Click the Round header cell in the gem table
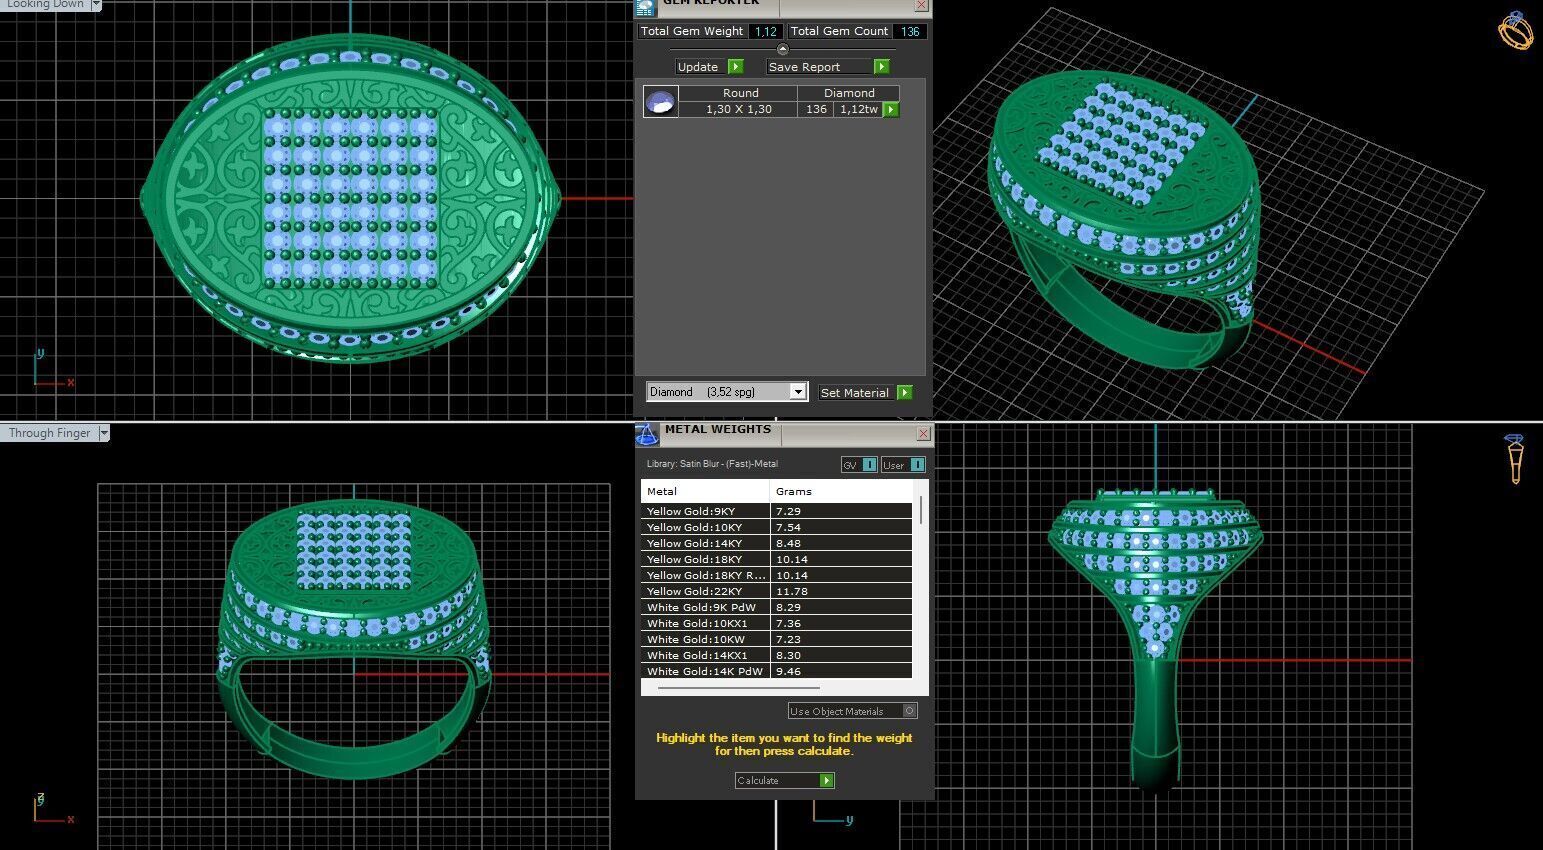The height and width of the screenshot is (850, 1543). pyautogui.click(x=740, y=93)
